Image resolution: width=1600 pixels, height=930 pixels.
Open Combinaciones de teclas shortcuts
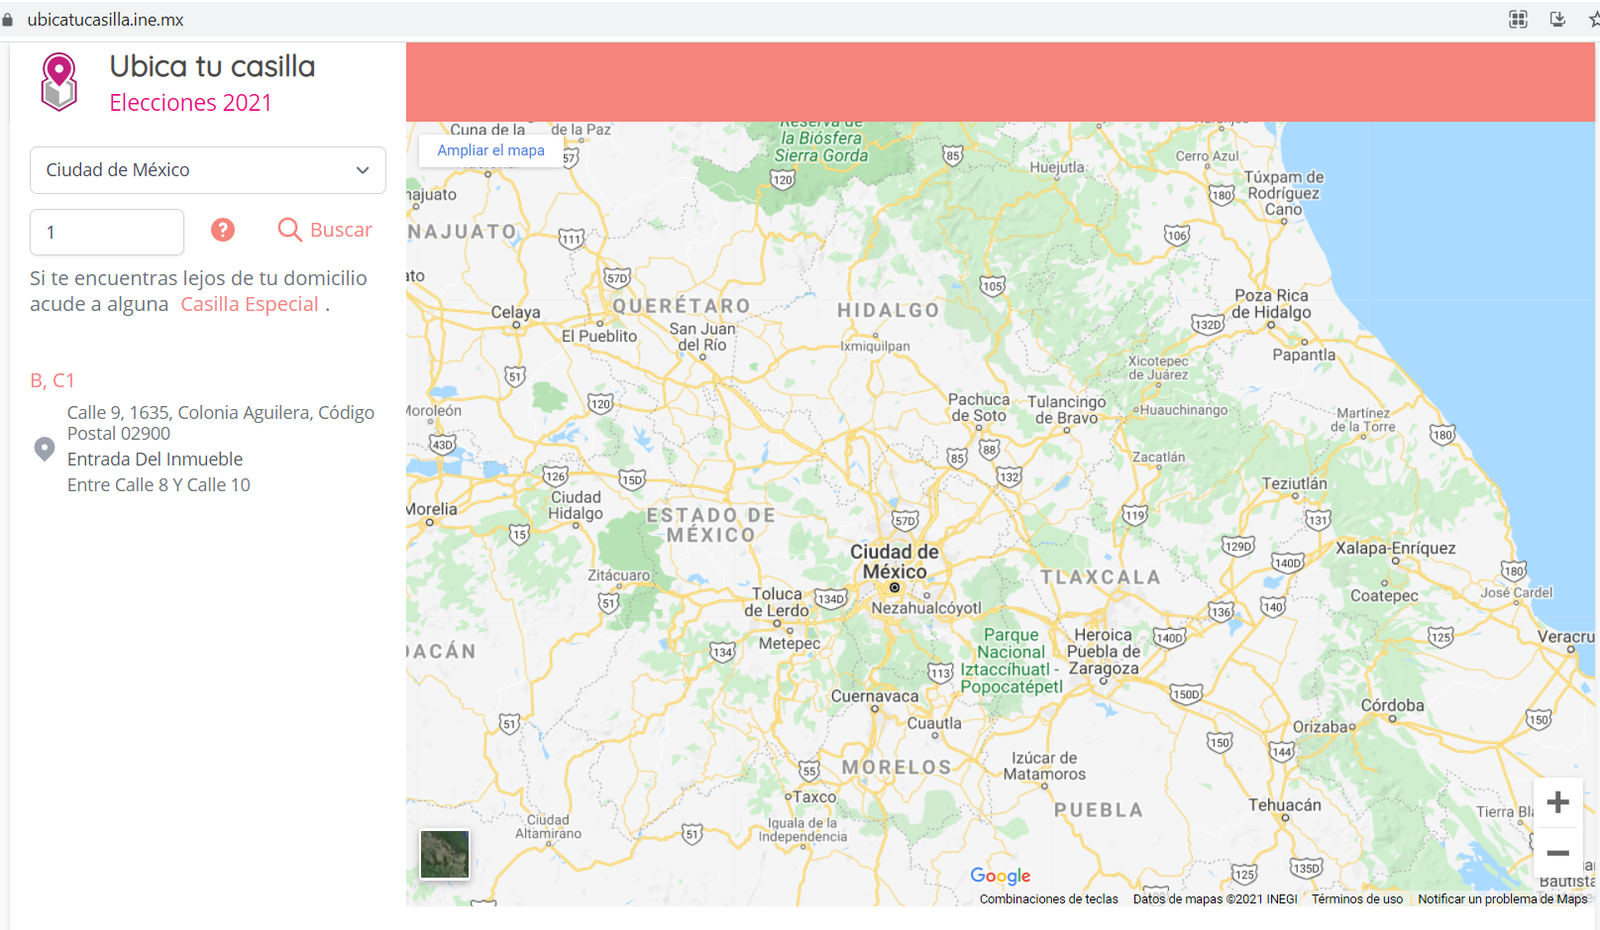point(1048,899)
